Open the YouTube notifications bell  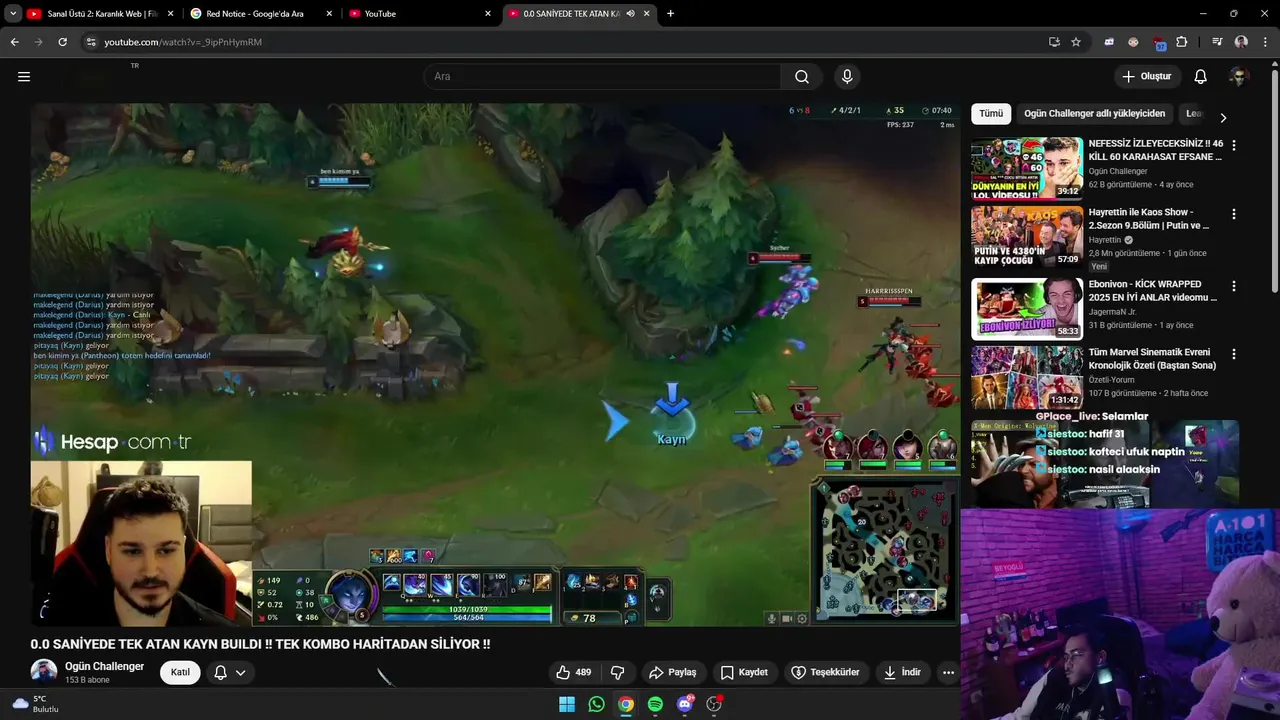(1201, 76)
